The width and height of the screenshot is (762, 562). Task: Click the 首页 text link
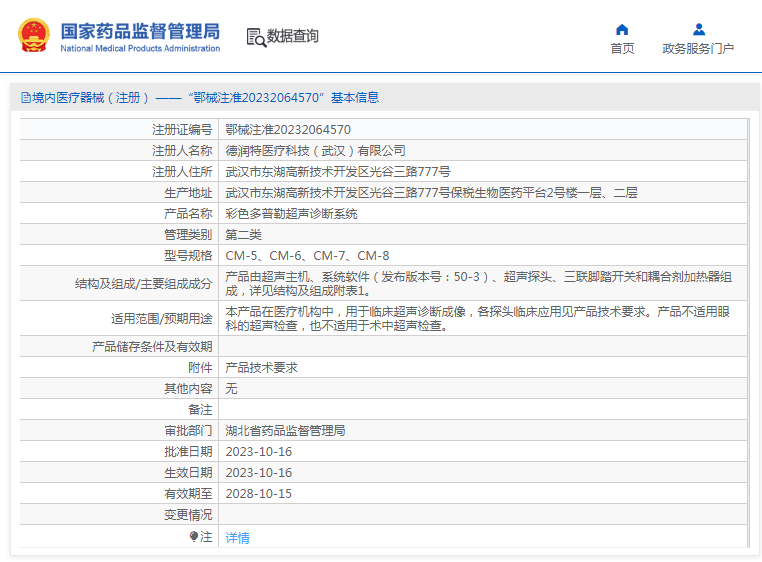click(x=622, y=49)
